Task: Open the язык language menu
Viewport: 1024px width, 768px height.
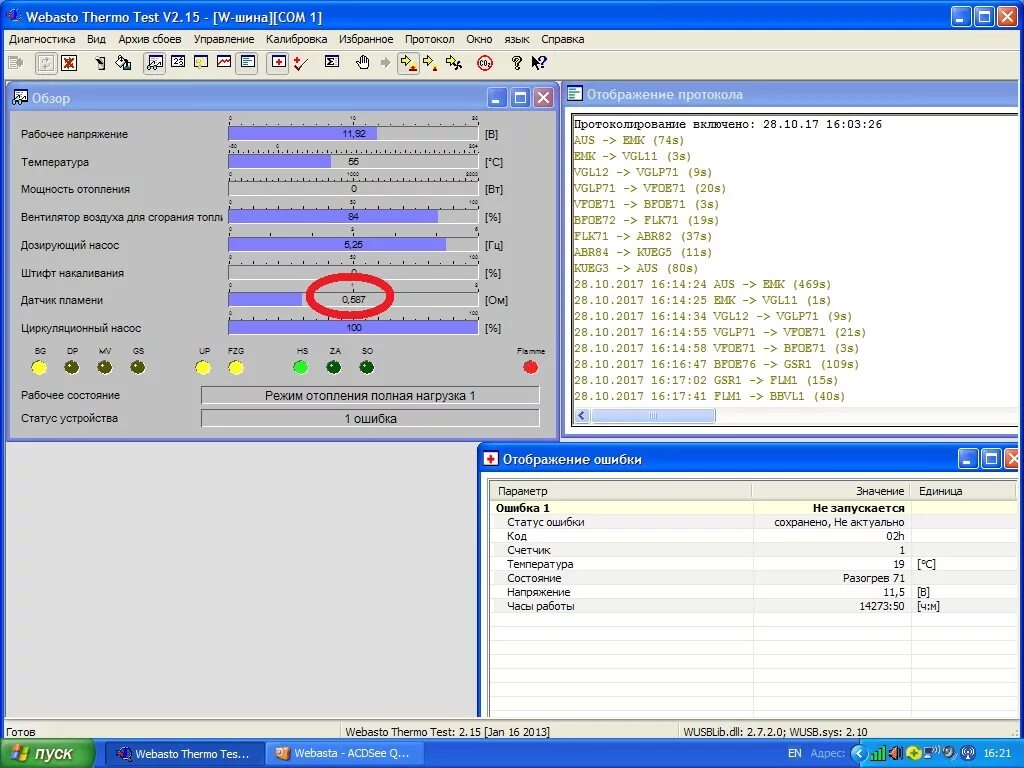Action: click(x=517, y=39)
